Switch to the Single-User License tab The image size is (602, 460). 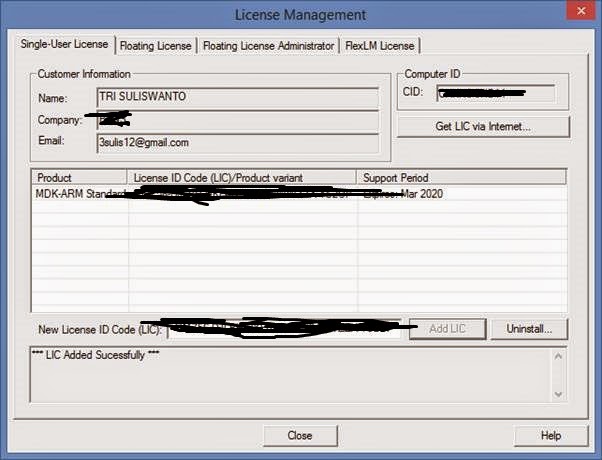(x=65, y=45)
